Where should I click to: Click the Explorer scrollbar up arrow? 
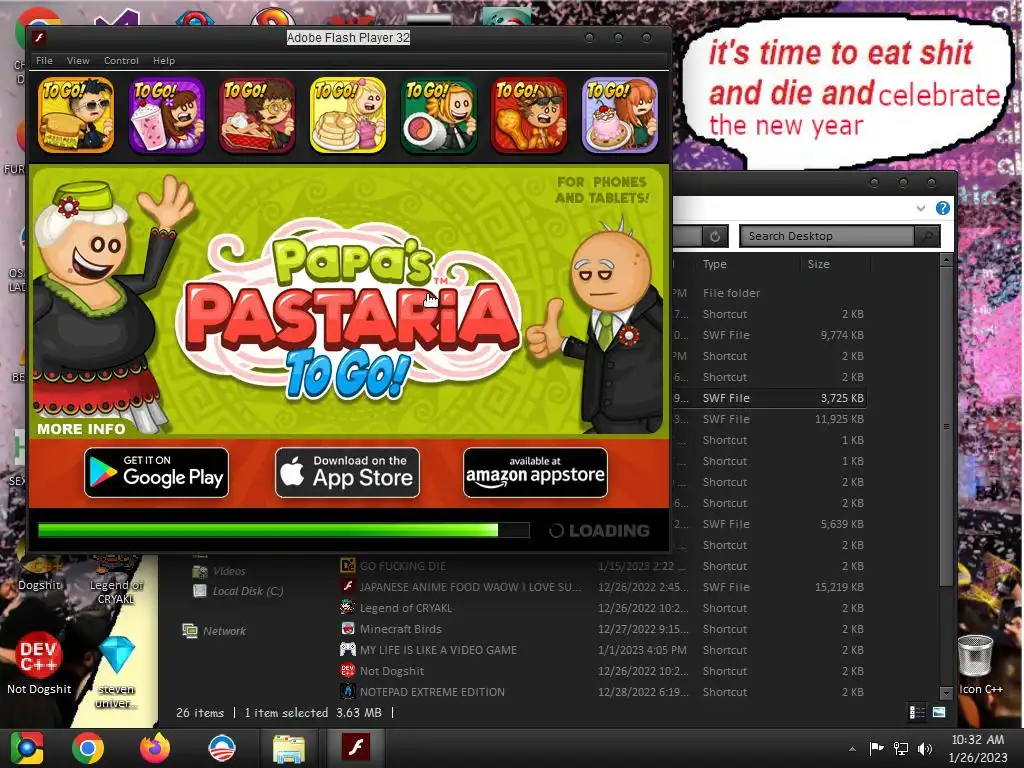946,260
